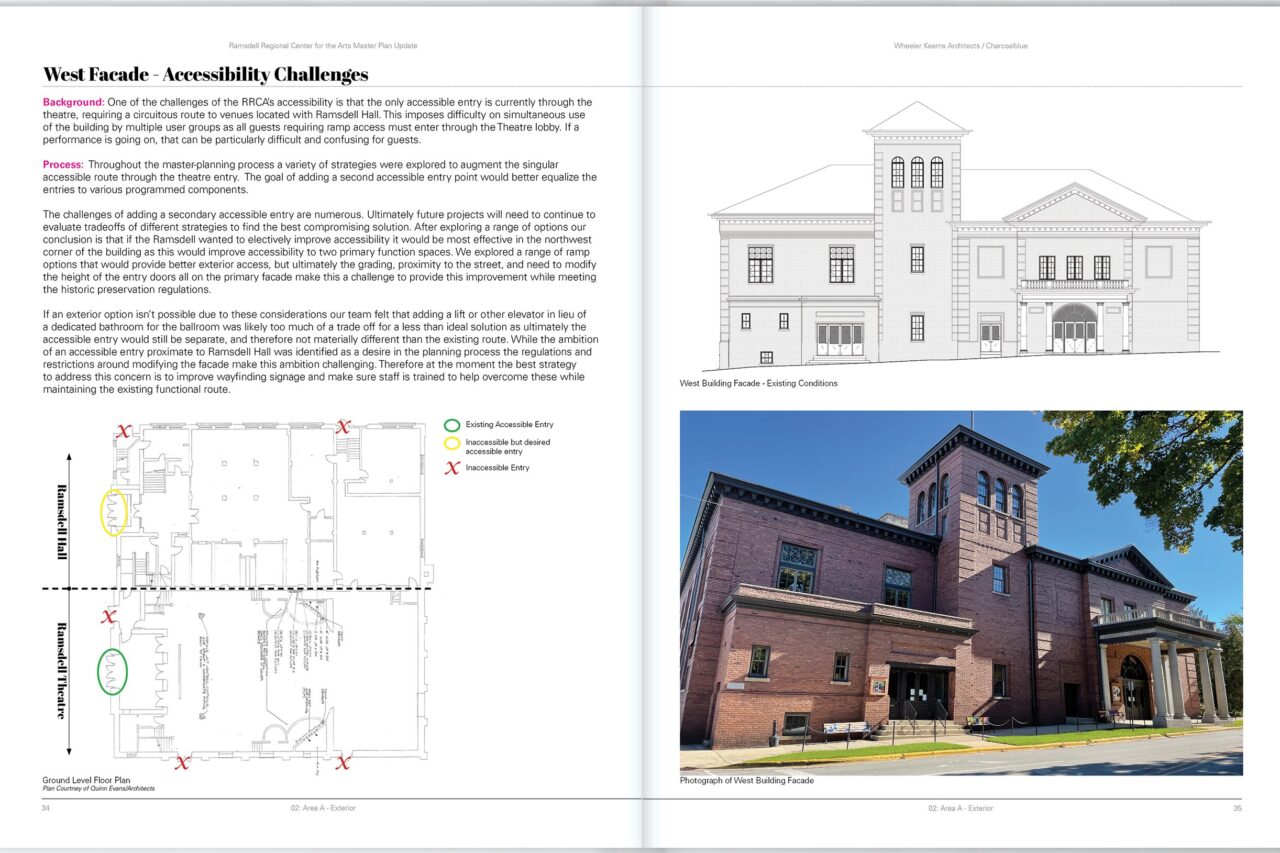Click the "Existing Accessible Entry" legend text
The height and width of the screenshot is (853, 1280).
pos(509,425)
